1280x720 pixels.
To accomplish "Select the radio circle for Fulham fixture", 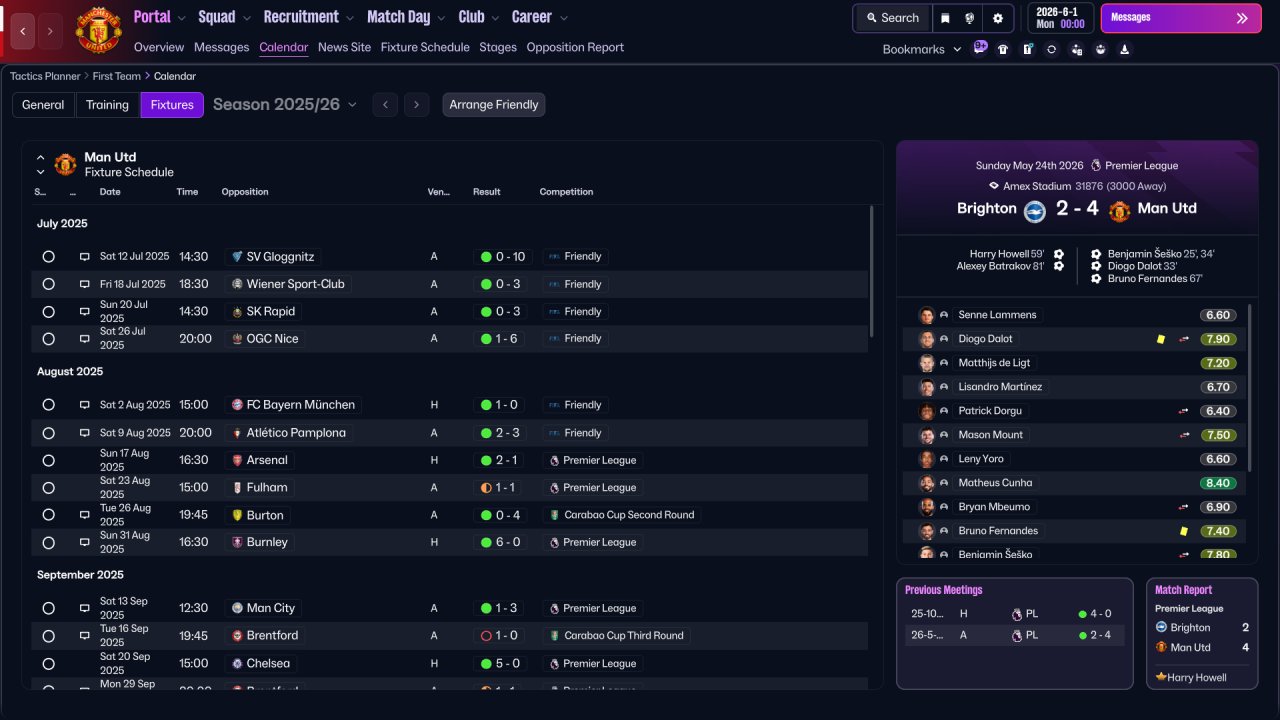I will click(x=48, y=488).
